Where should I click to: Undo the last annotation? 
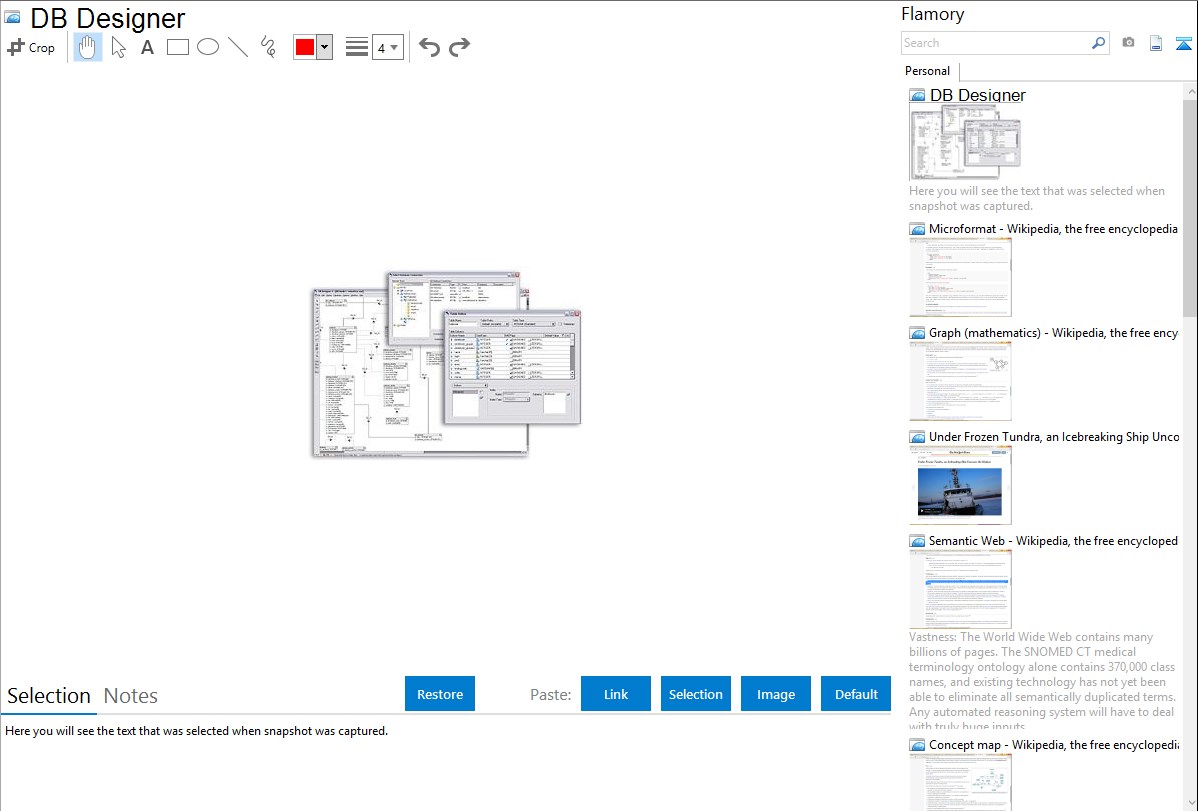(x=429, y=47)
